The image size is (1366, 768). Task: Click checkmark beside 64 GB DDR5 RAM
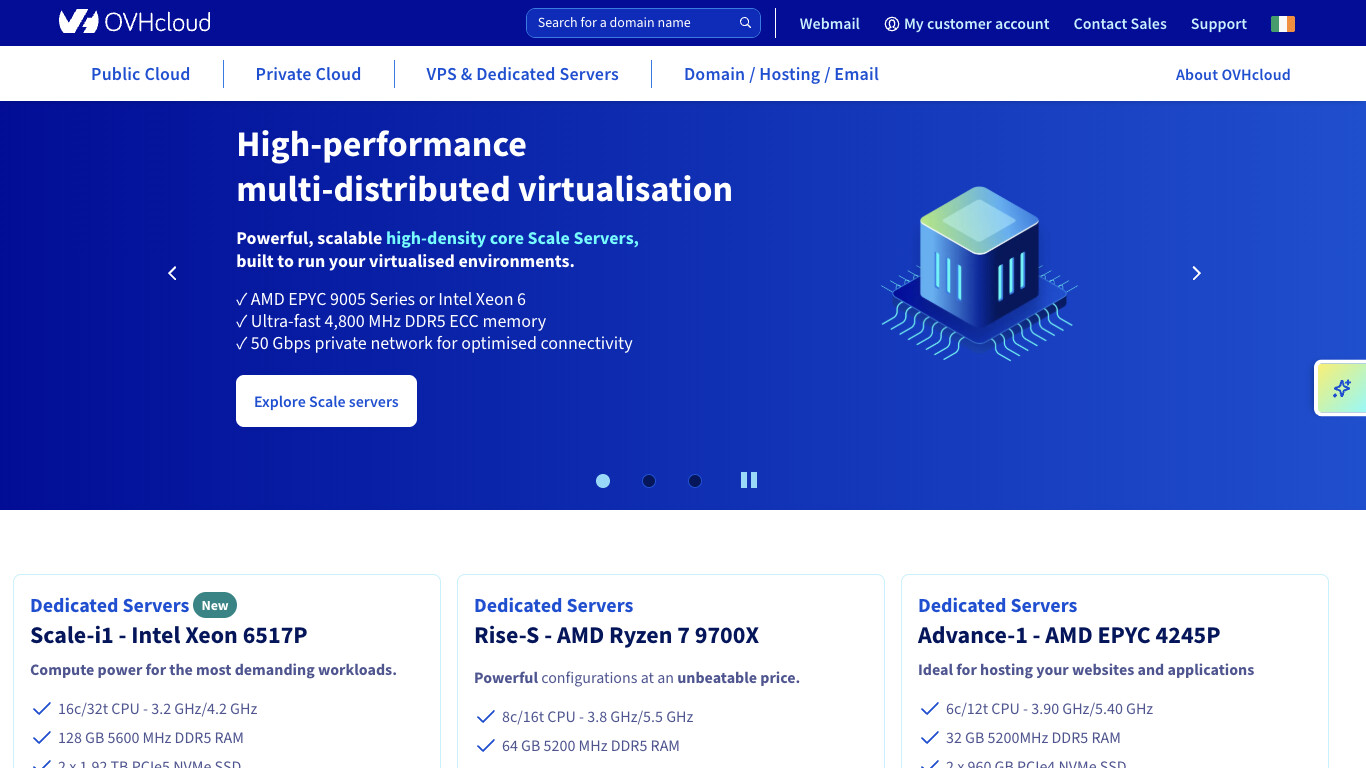point(485,746)
